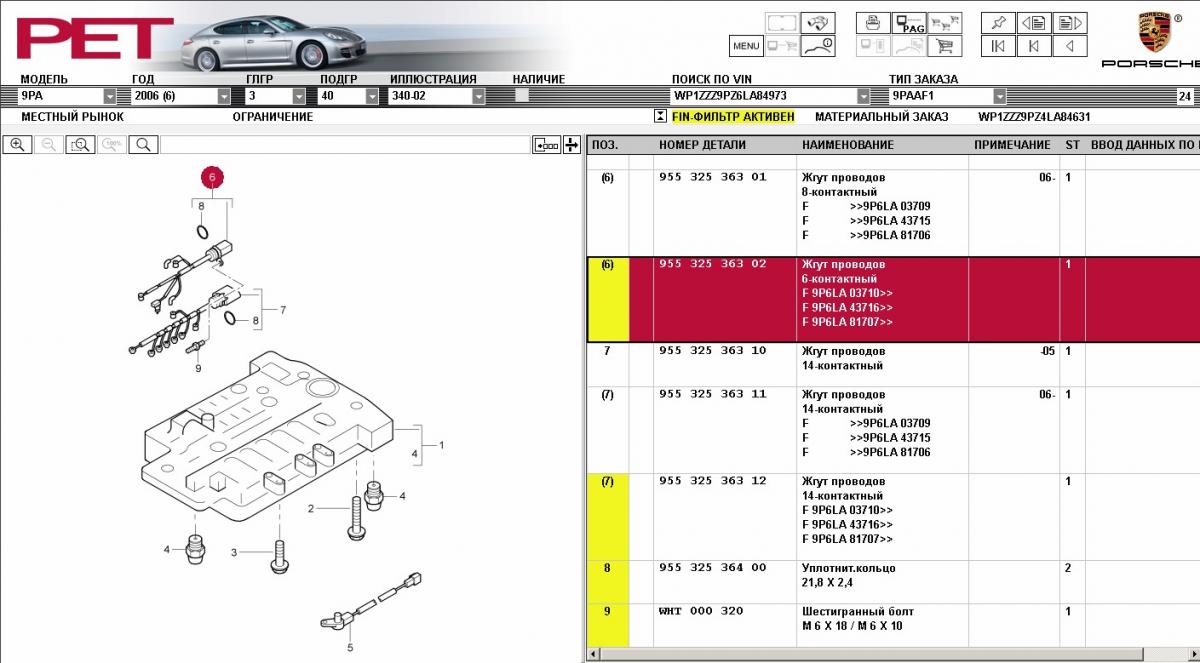Click the zoom-in magnifier above illustration

17,145
